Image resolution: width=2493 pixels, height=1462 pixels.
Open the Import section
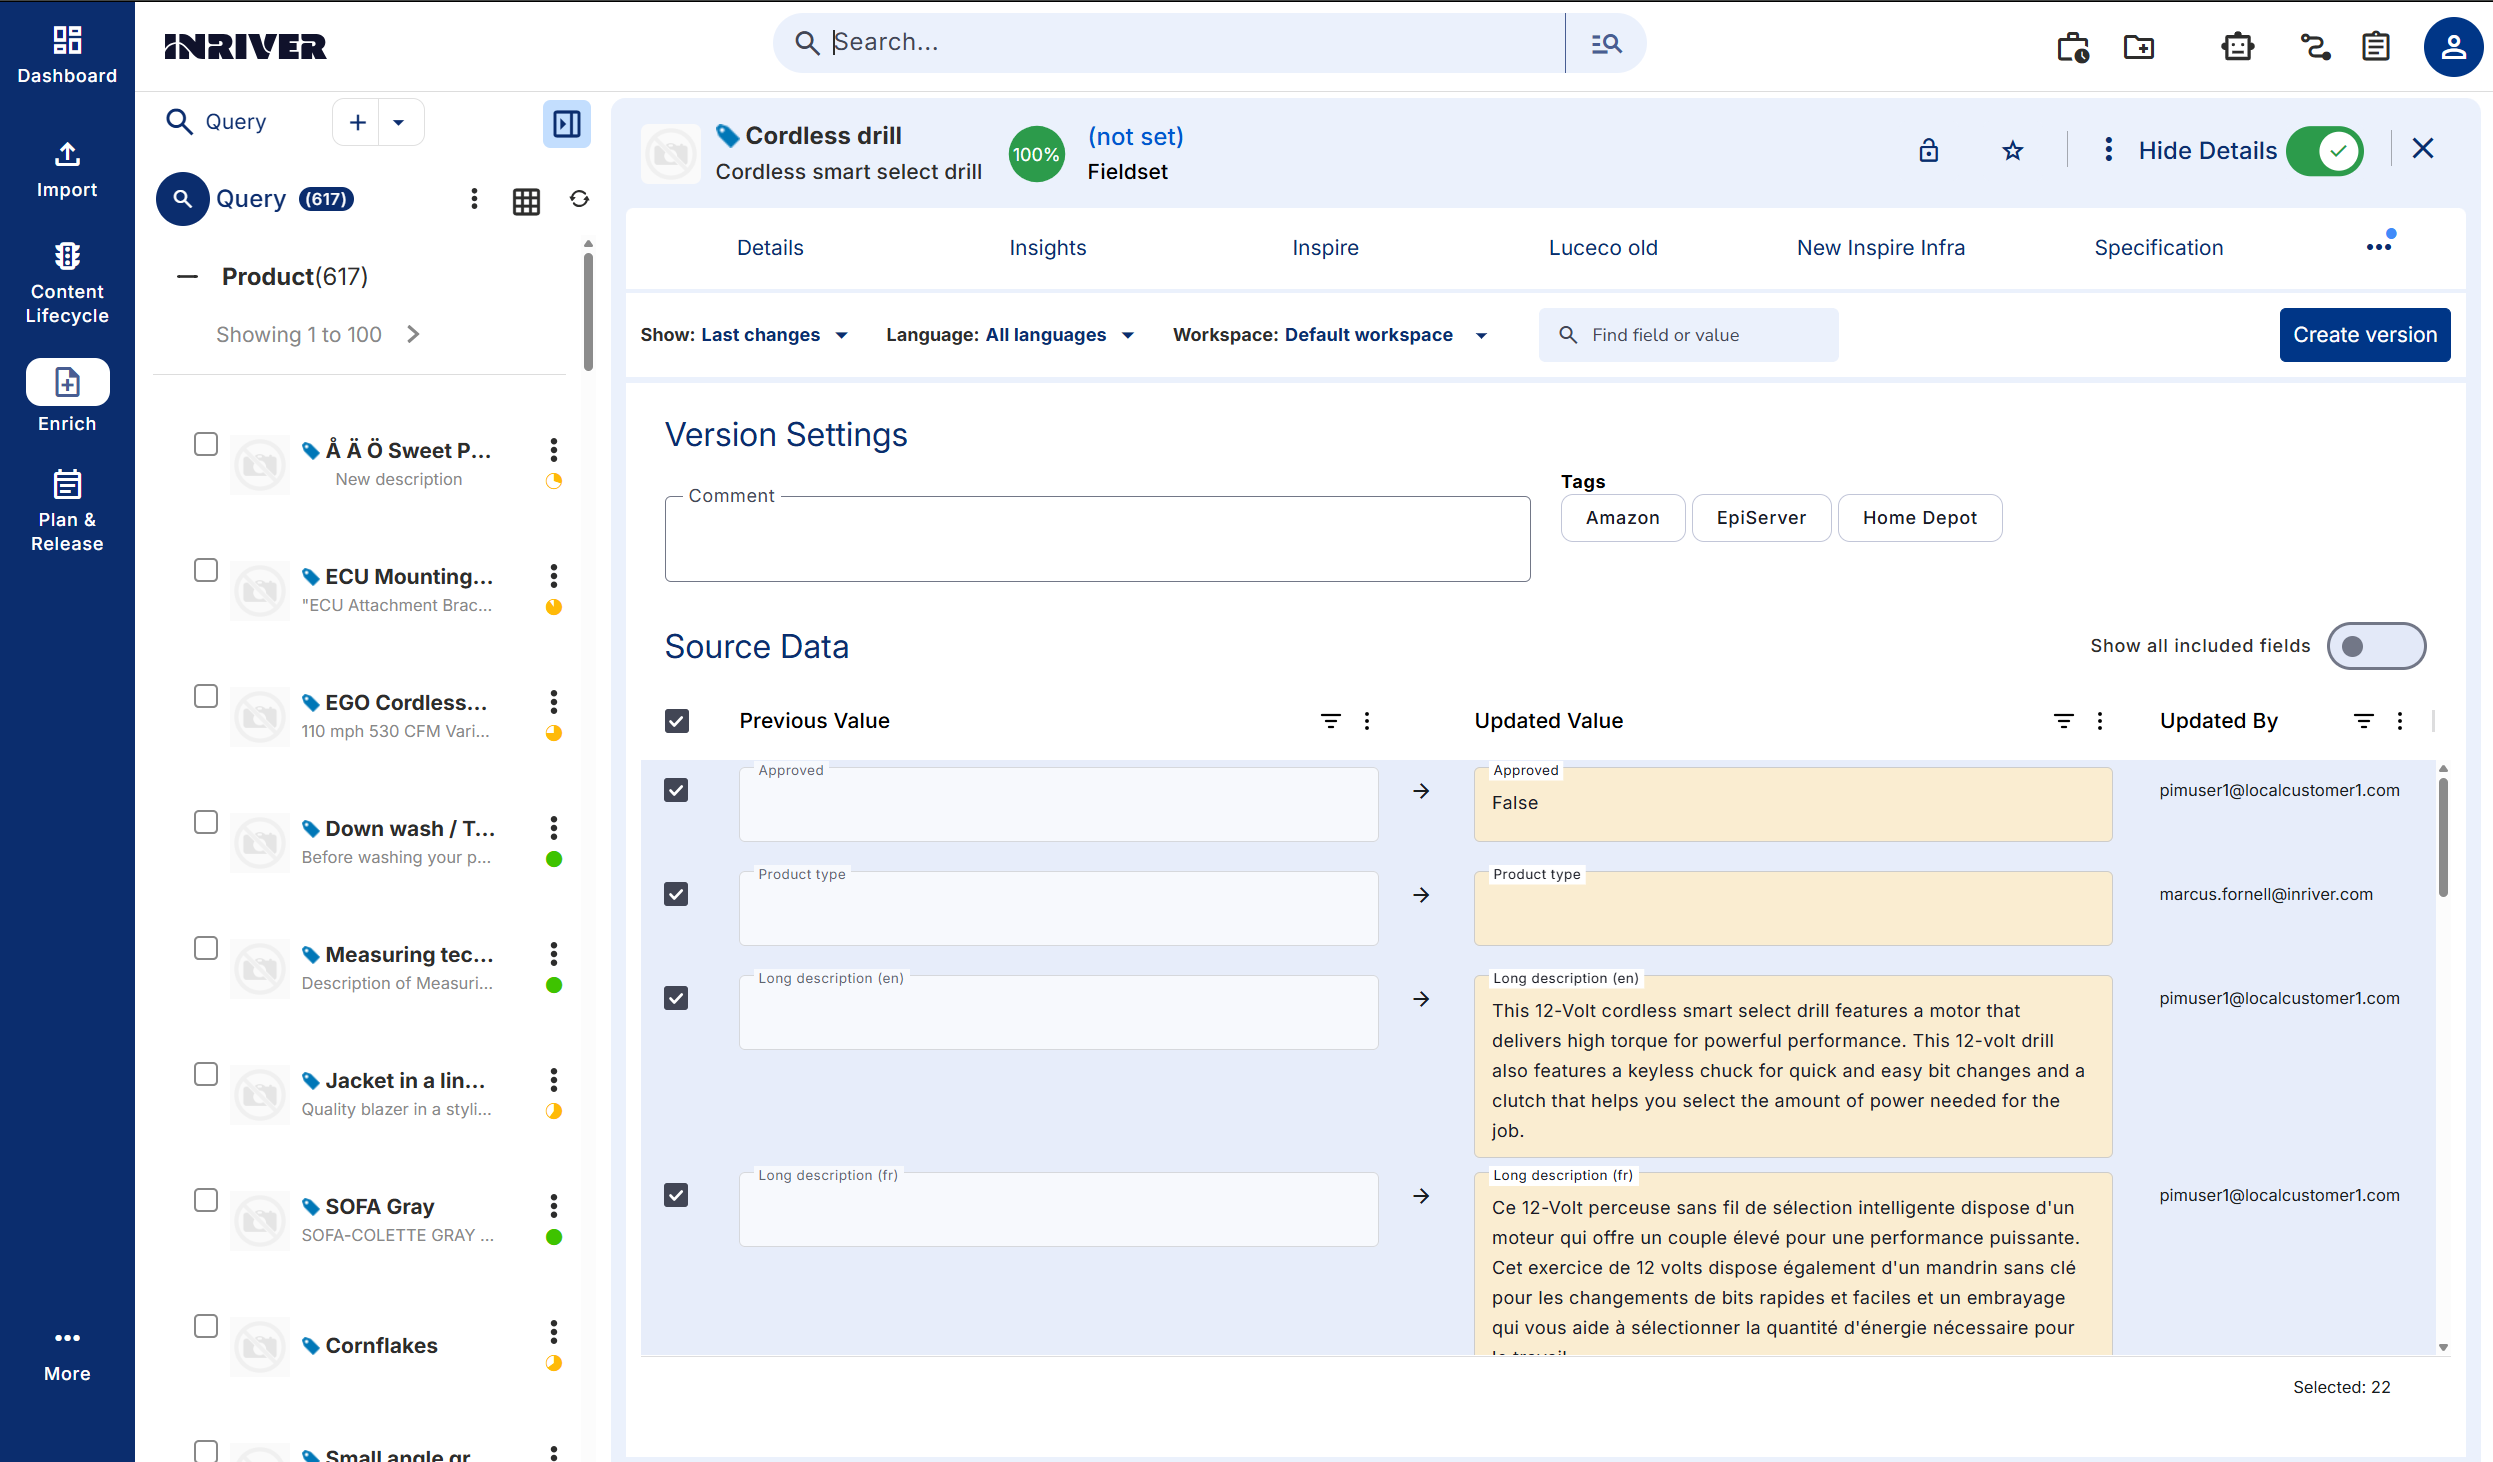(67, 170)
